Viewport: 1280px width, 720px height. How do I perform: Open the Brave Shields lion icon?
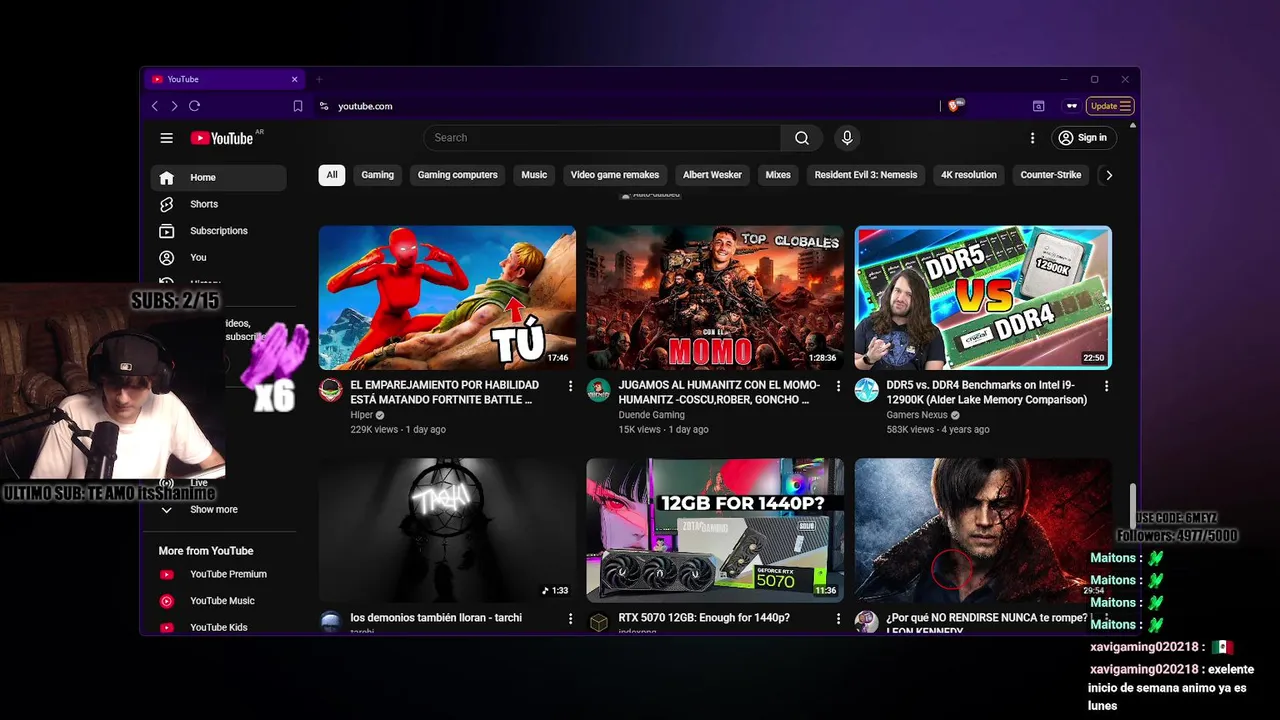point(955,106)
